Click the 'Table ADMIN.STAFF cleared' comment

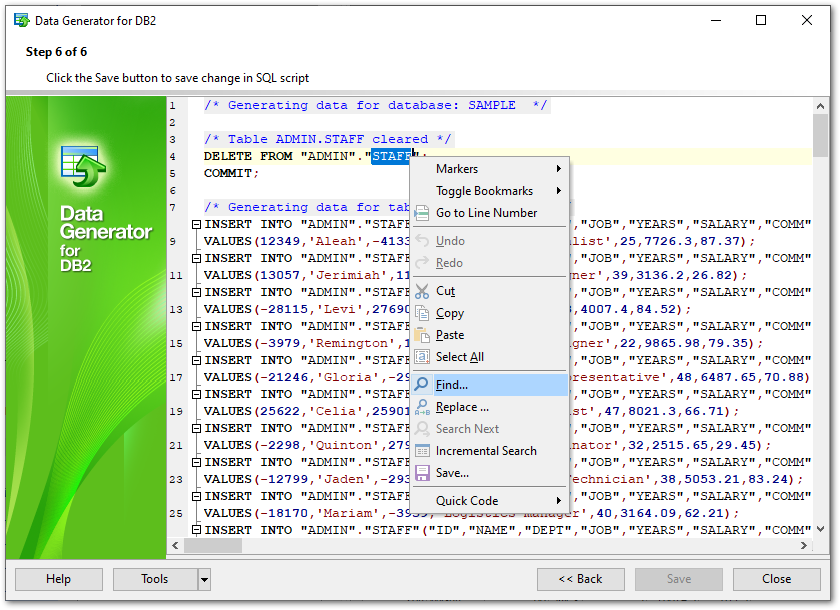pos(328,139)
